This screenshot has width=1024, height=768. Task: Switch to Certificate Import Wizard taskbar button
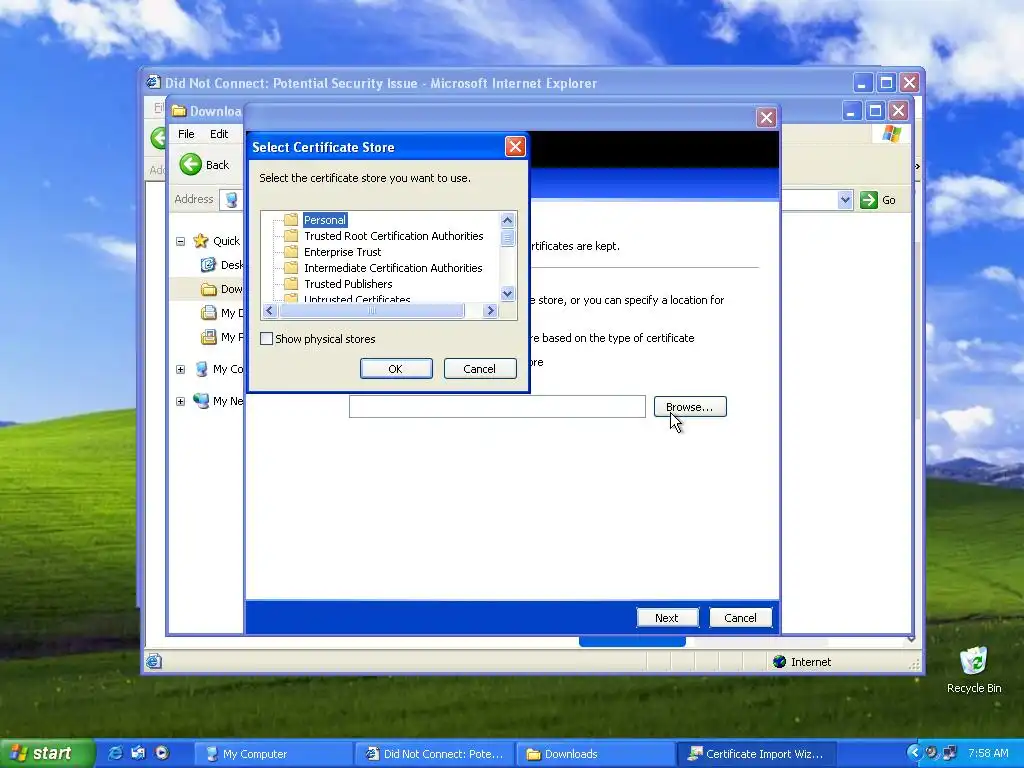[756, 754]
